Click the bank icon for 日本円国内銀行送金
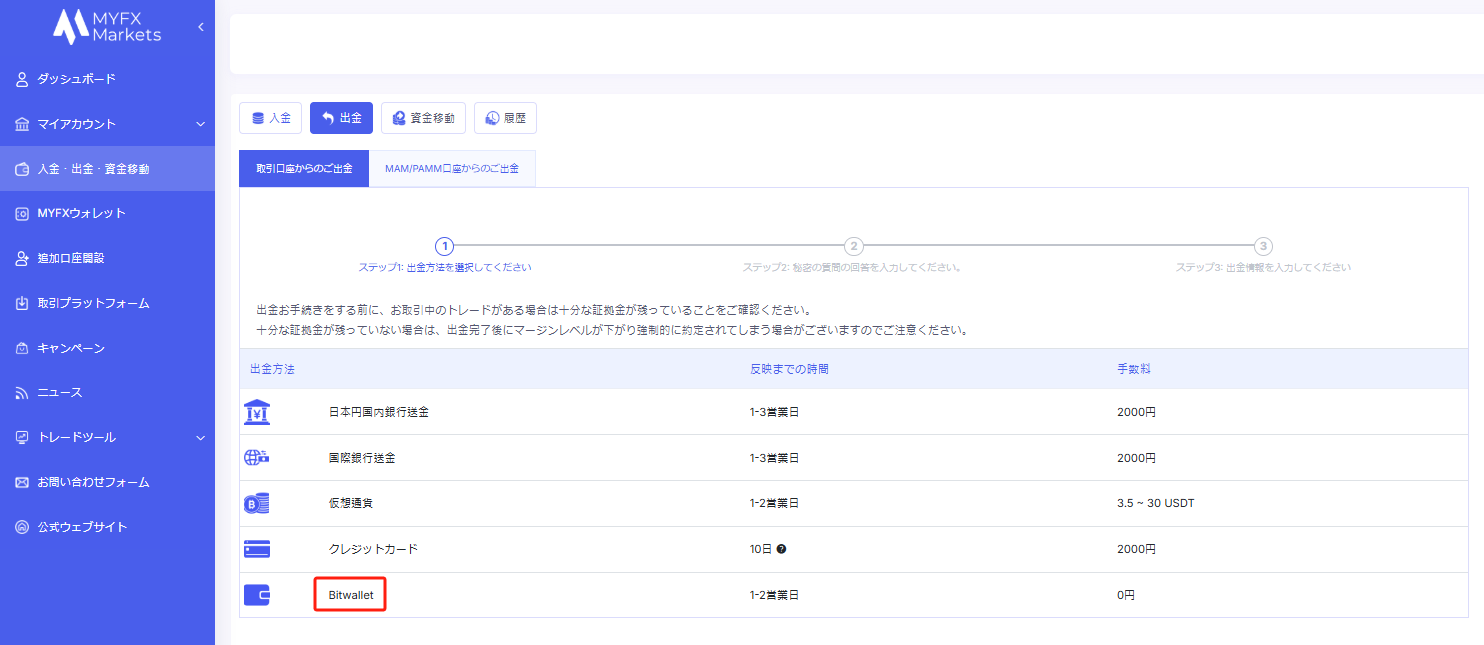 pyautogui.click(x=257, y=412)
